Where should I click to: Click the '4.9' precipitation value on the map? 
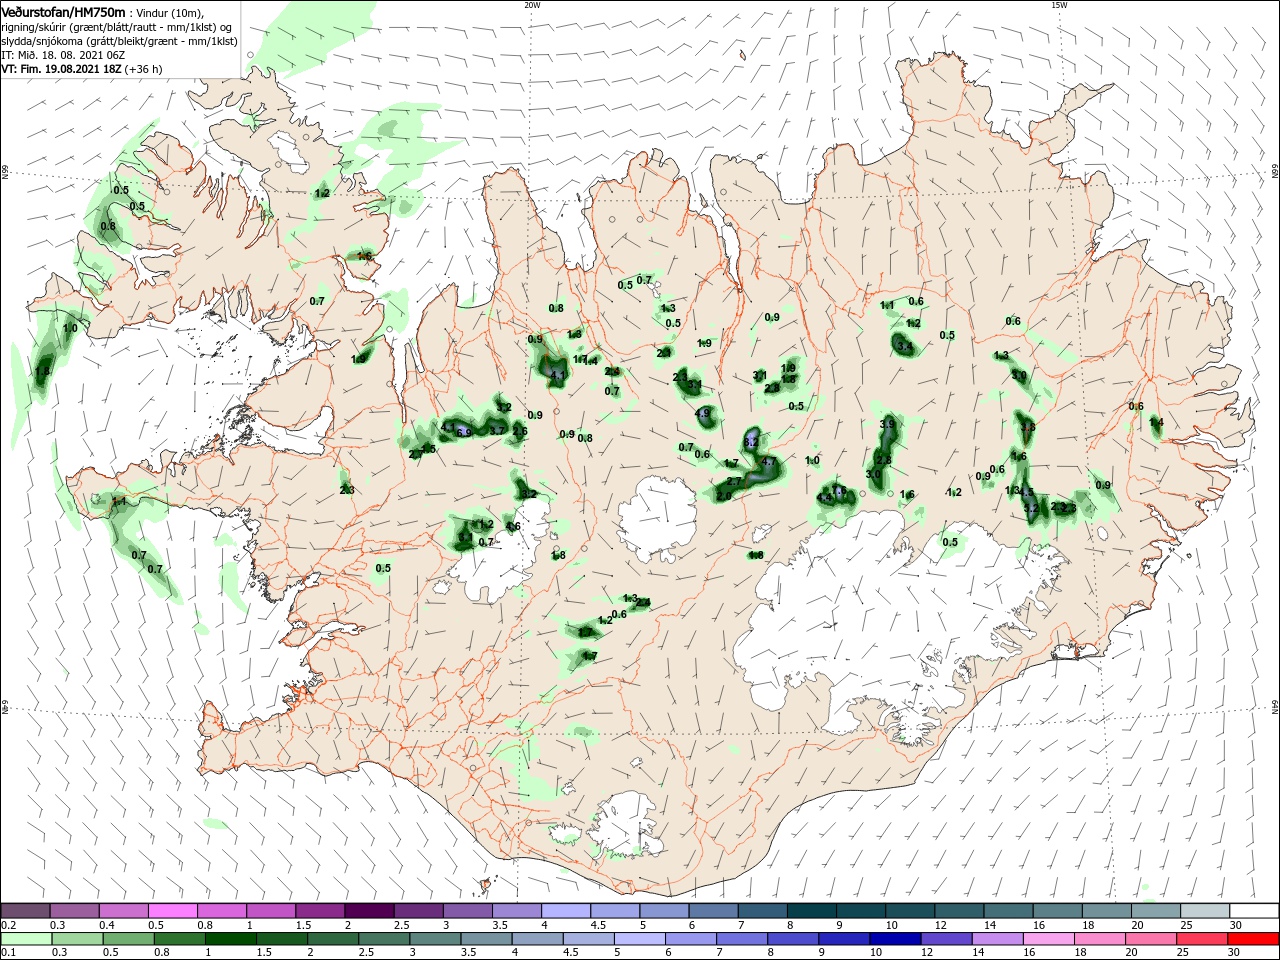[x=702, y=413]
